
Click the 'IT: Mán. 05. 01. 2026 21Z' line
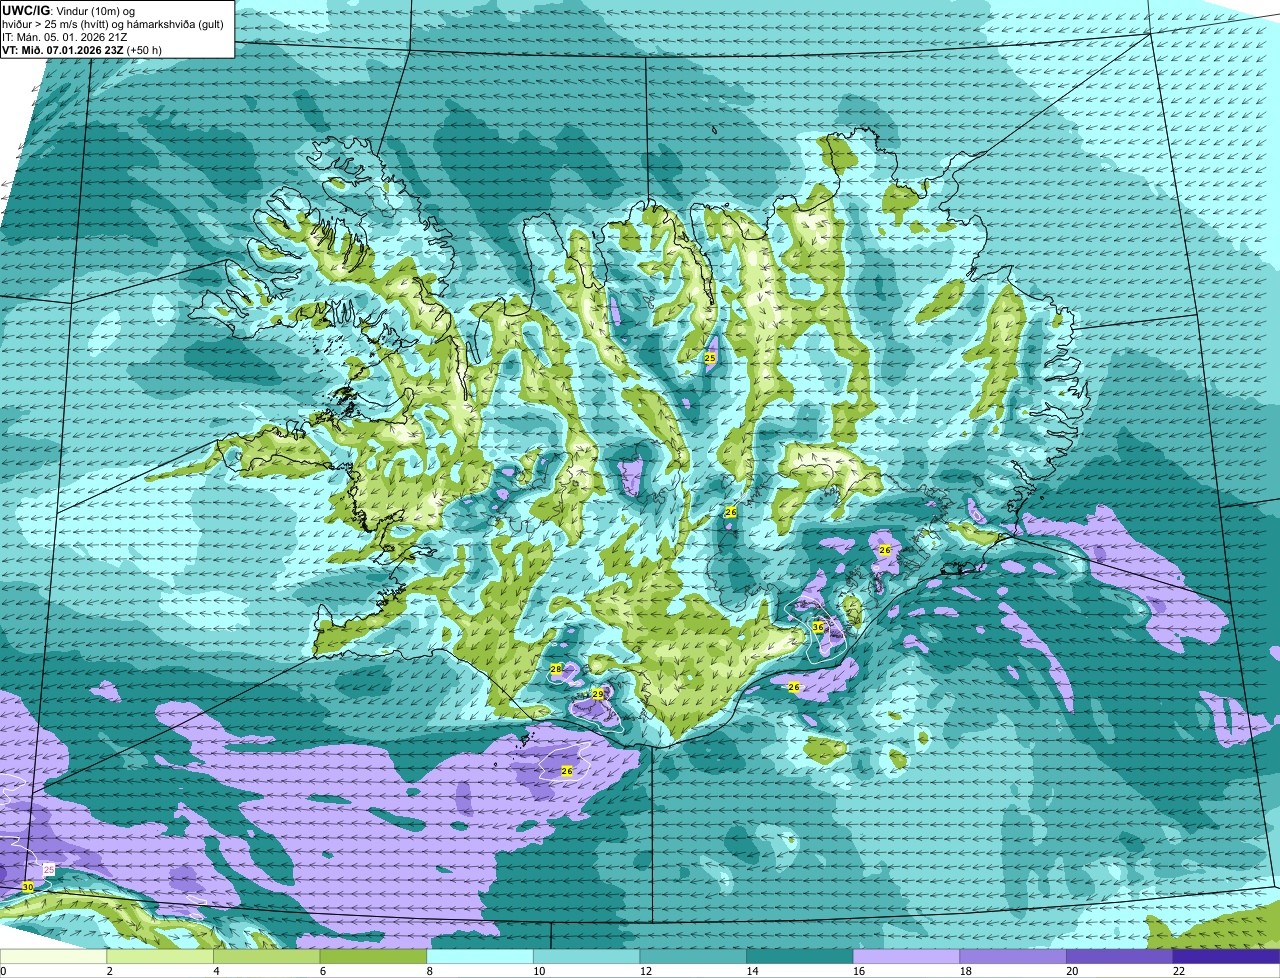tap(65, 37)
